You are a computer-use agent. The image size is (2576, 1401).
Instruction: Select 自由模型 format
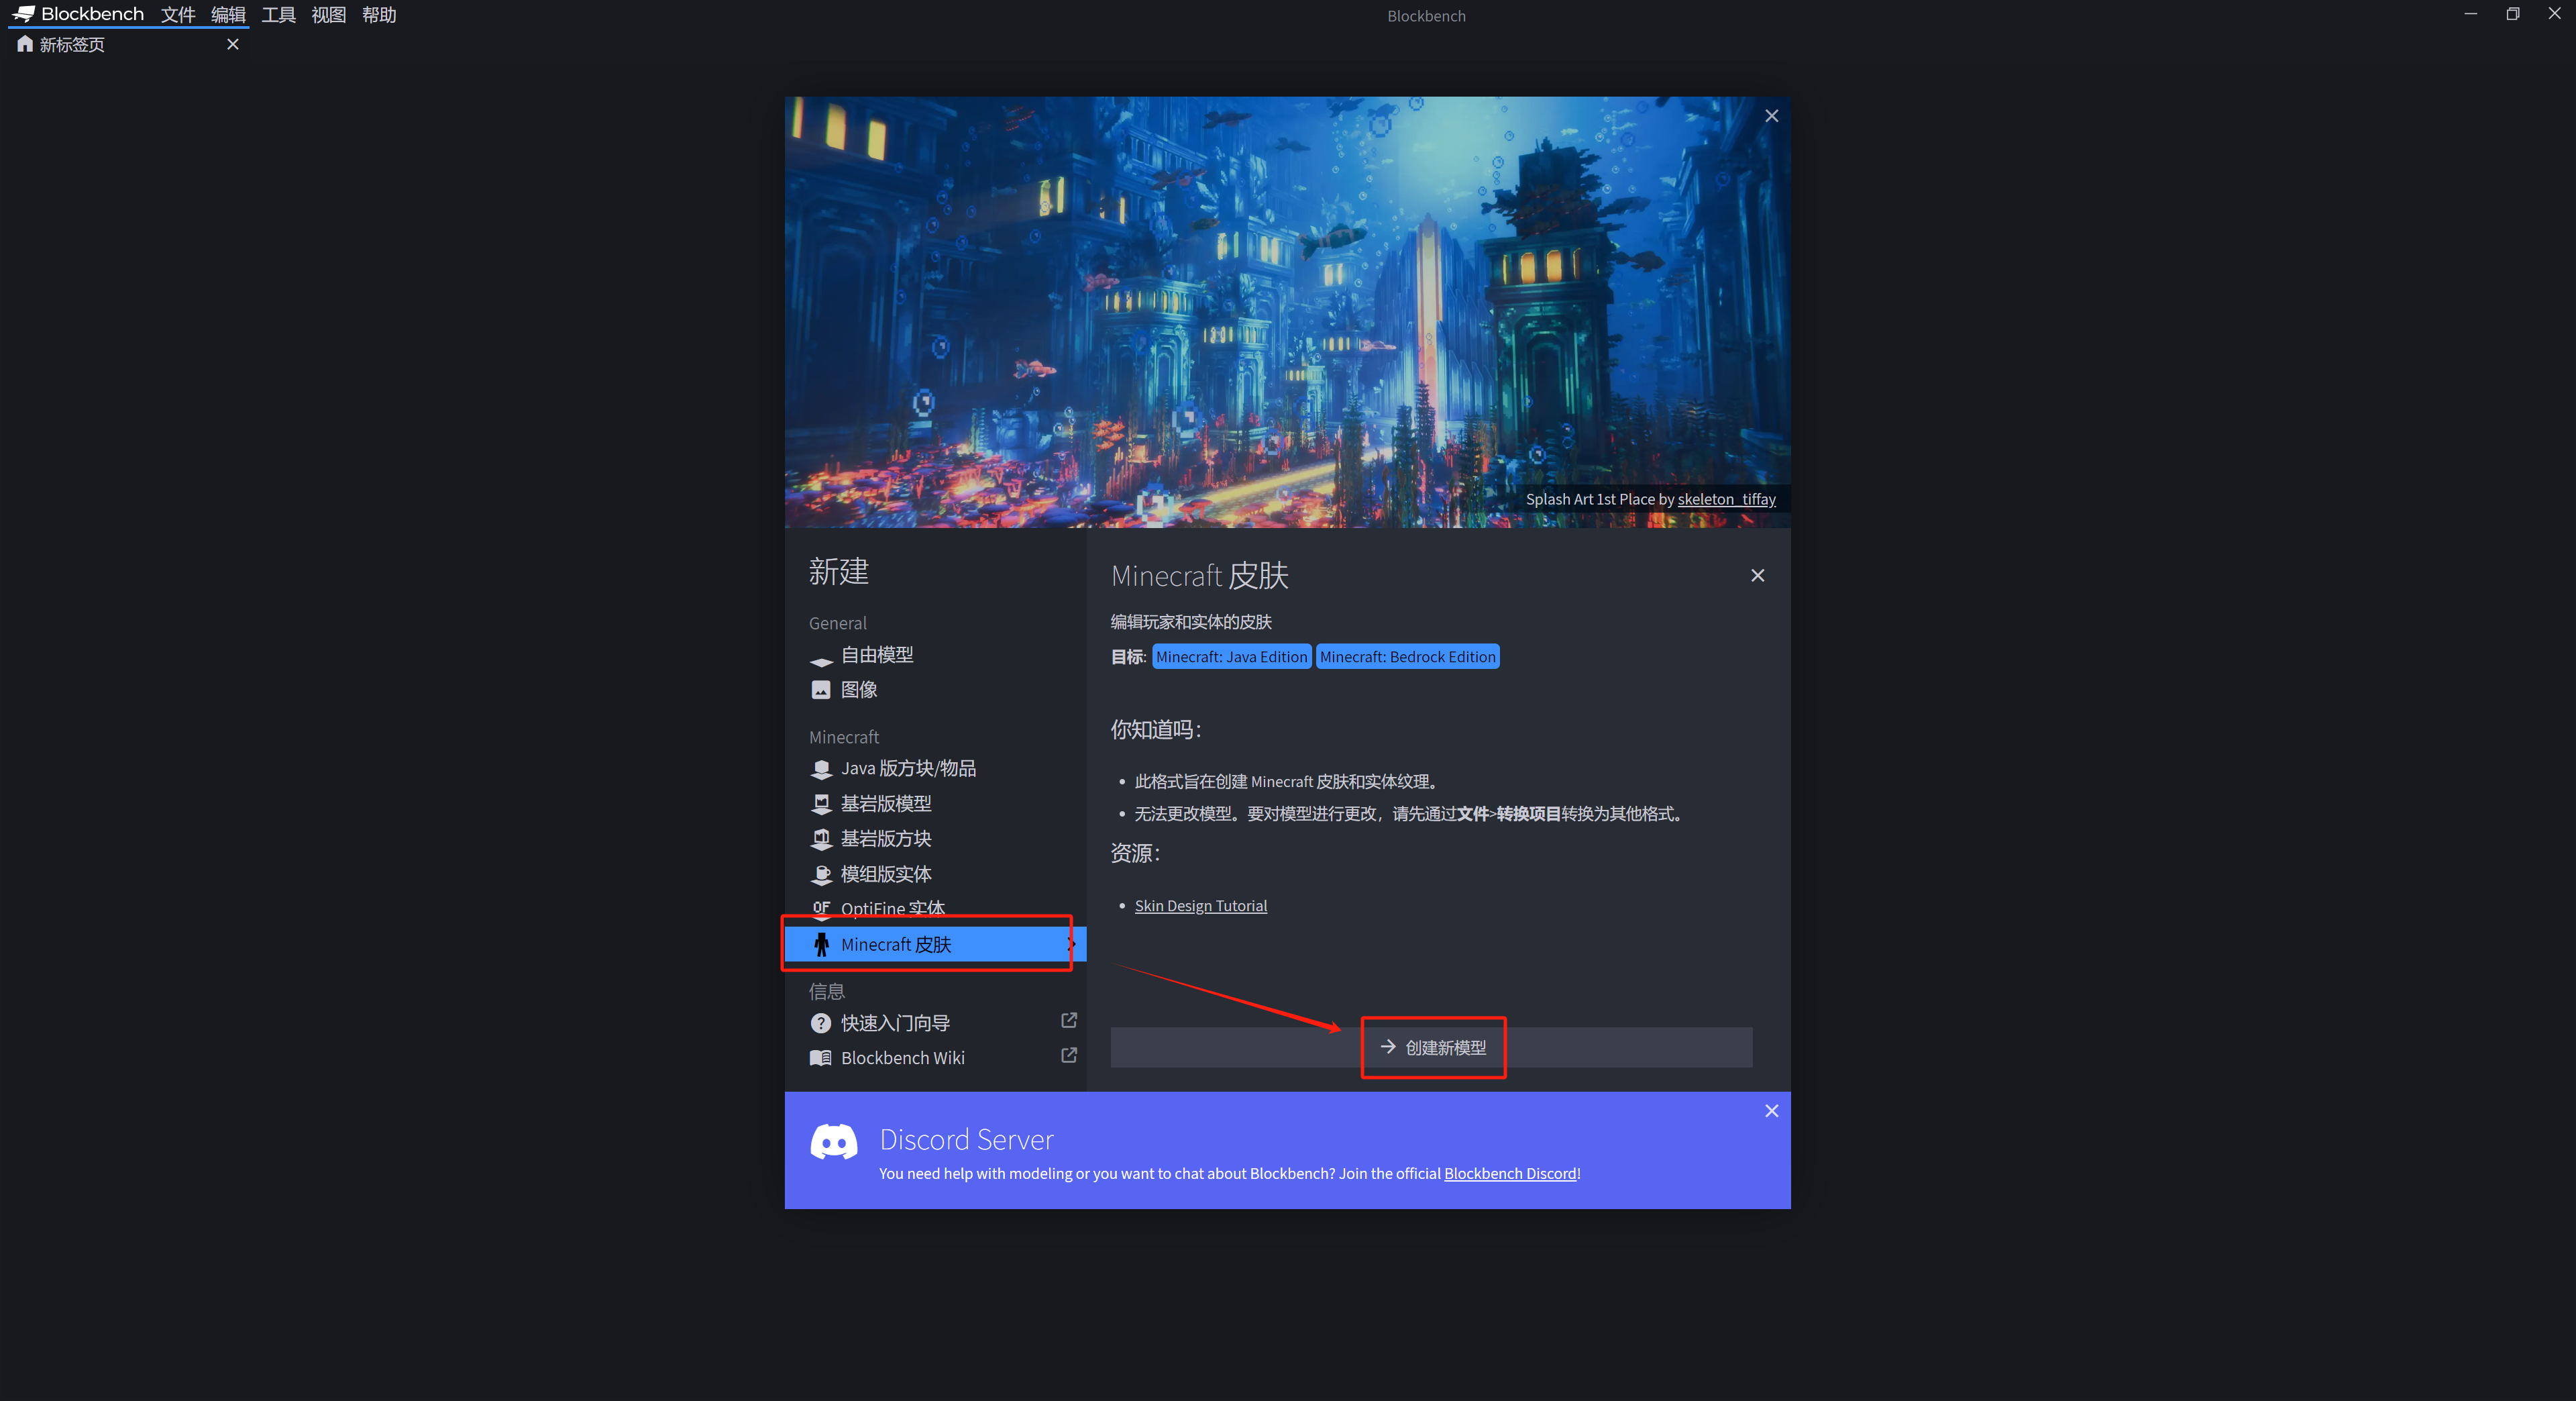pos(935,655)
